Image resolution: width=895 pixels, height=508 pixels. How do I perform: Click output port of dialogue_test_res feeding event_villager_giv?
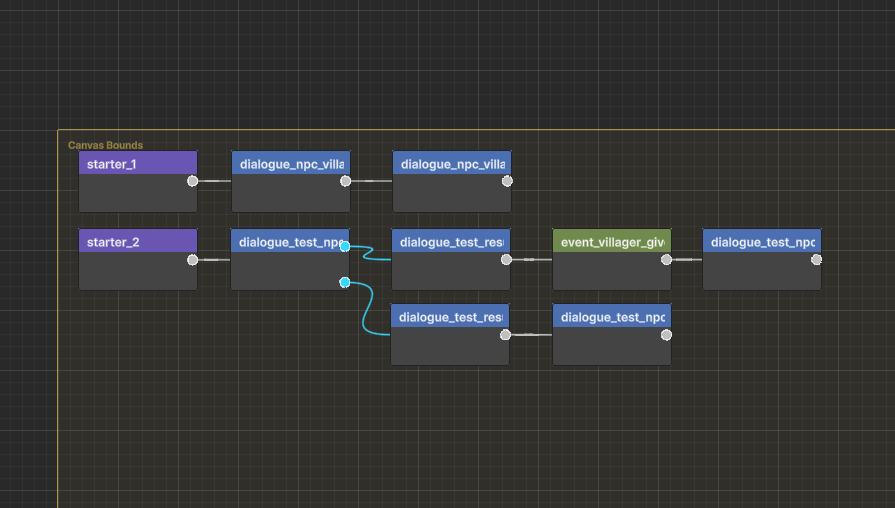coord(506,260)
